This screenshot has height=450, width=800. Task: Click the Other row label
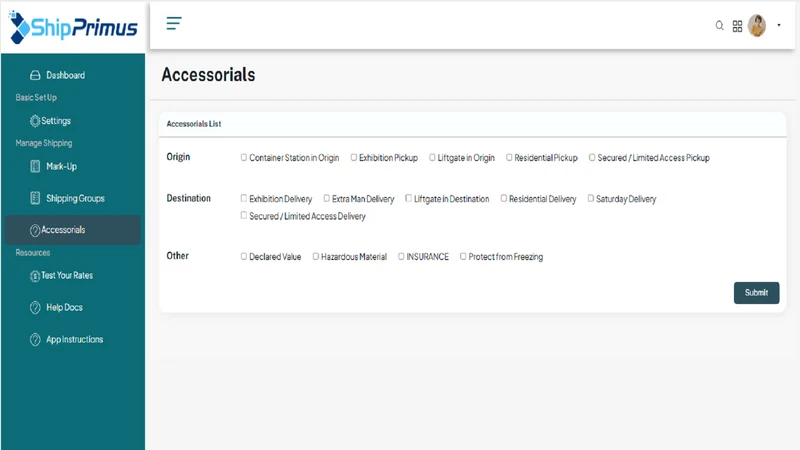[178, 256]
